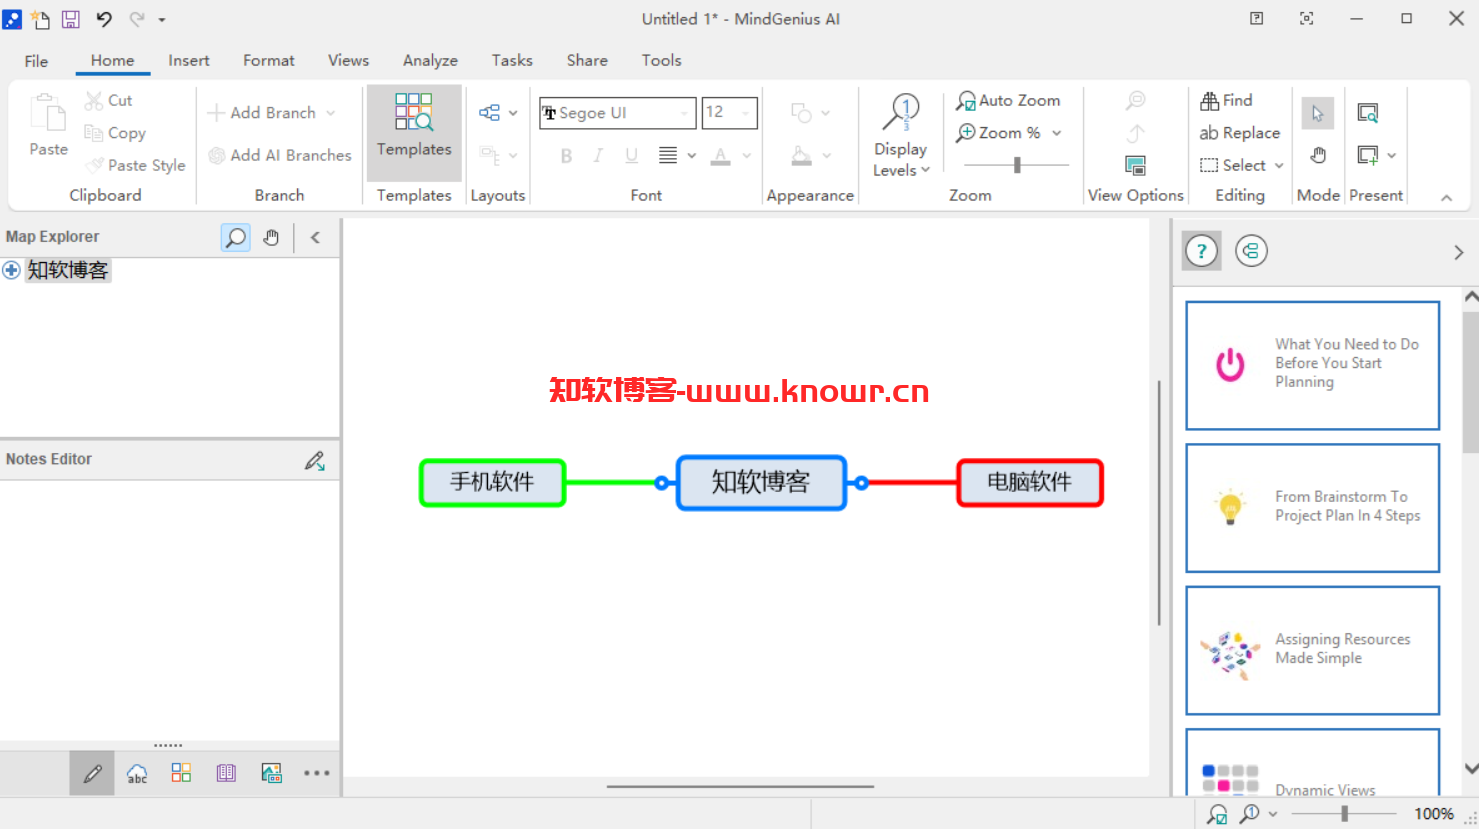Click the ribbon zoom slider handle

[1017, 165]
